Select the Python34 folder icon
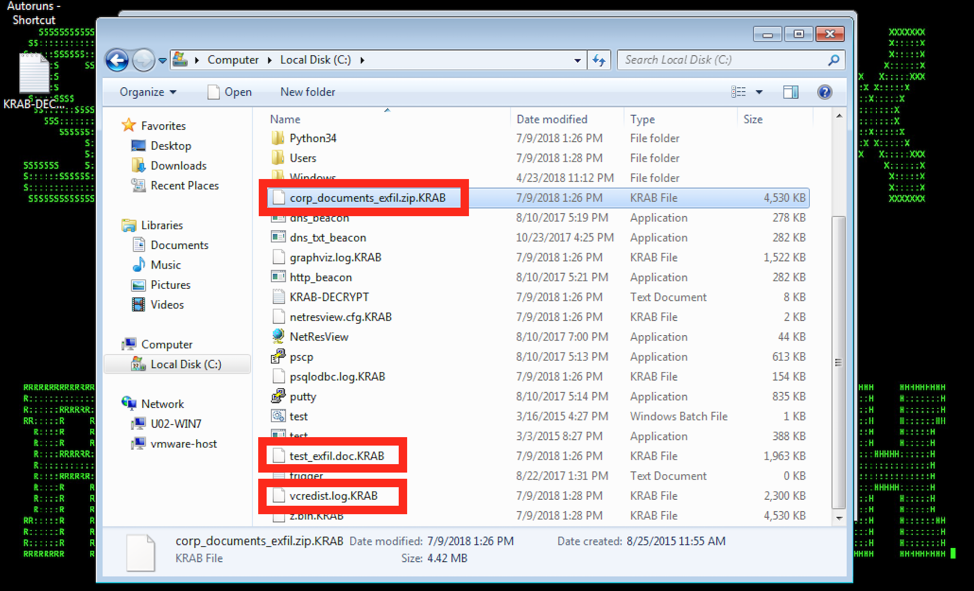Screen dimensions: 974x591 [279, 138]
